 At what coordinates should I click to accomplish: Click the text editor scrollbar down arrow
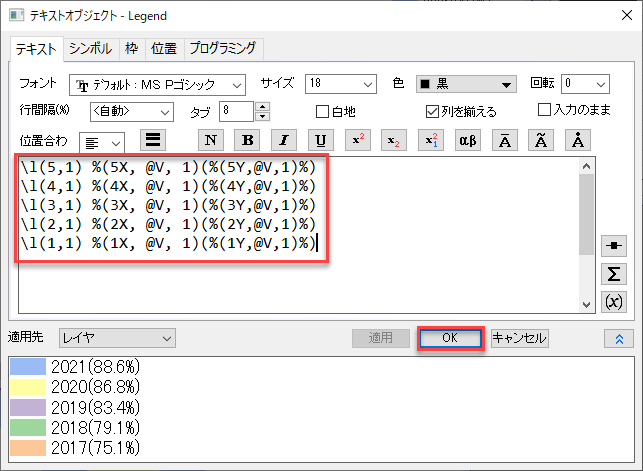pos(586,305)
